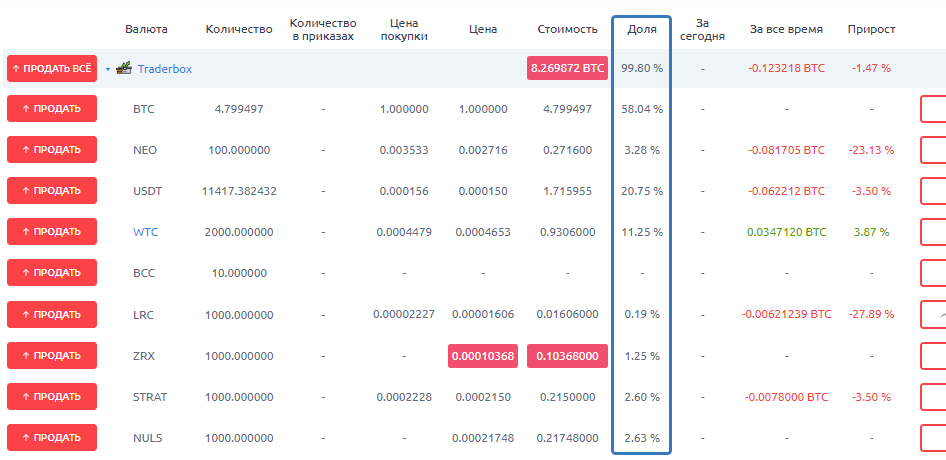Click the Доля column header
Viewport: 946px width, 460px height.
[x=641, y=29]
